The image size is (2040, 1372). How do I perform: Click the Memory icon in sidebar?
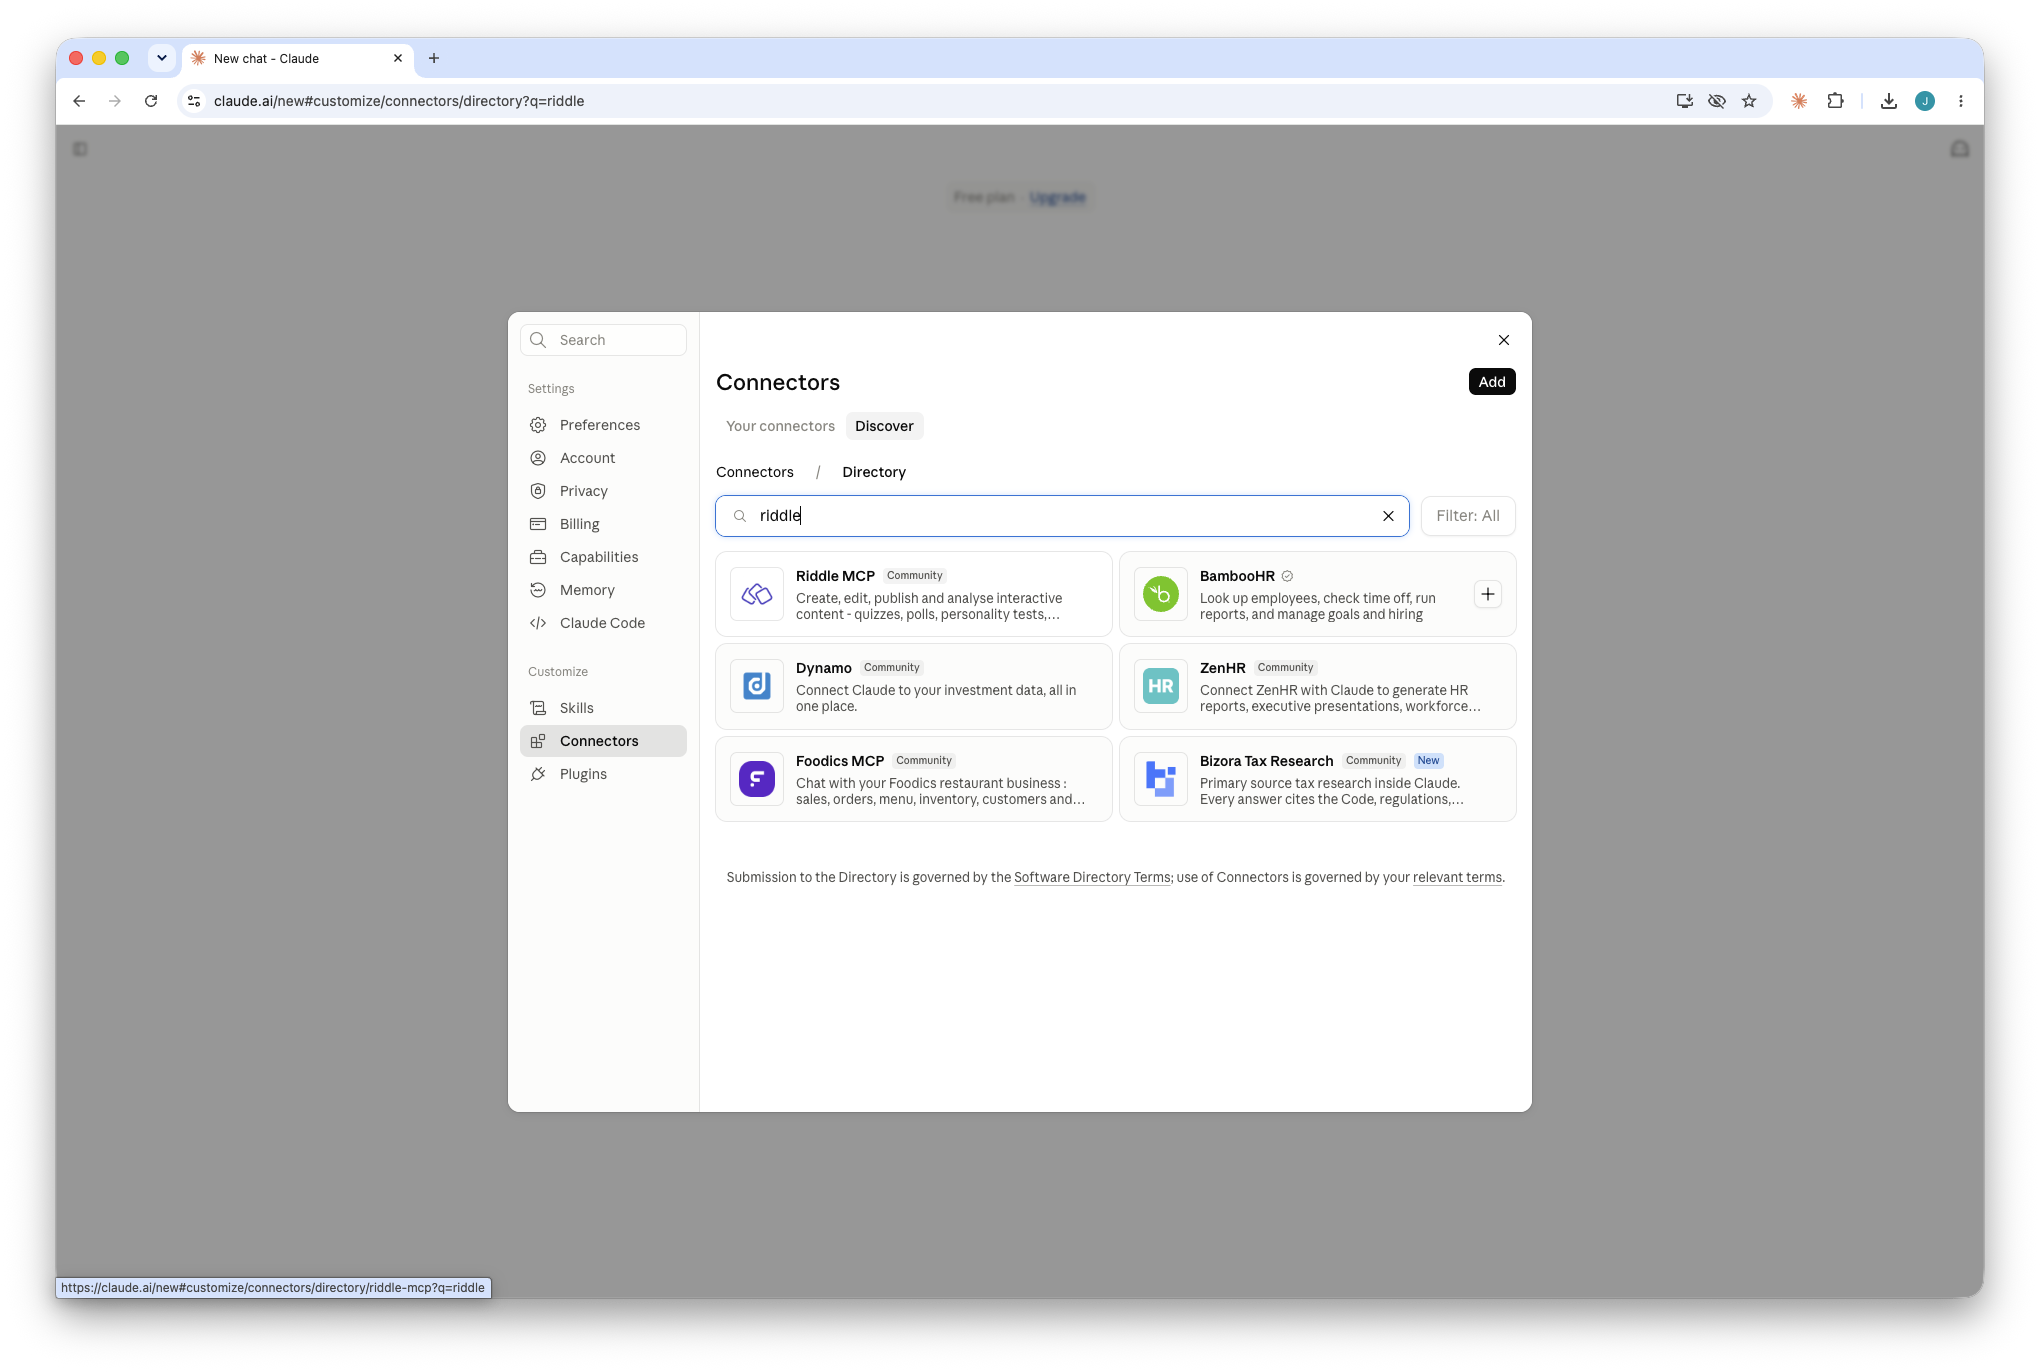pos(538,590)
